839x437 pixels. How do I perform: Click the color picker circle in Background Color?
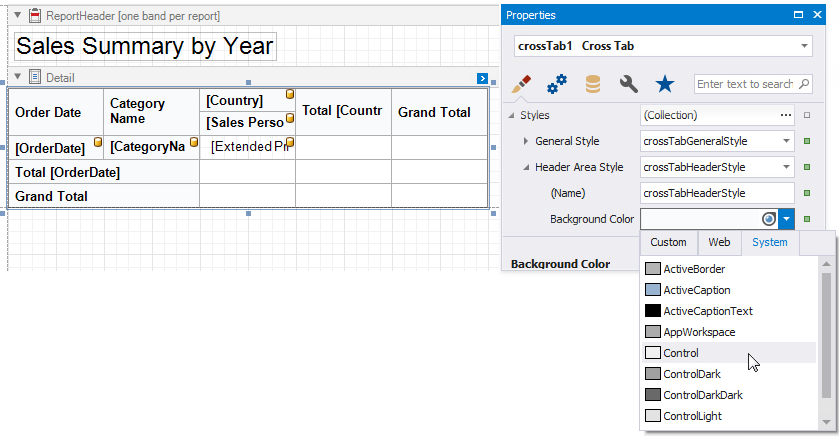tap(768, 219)
